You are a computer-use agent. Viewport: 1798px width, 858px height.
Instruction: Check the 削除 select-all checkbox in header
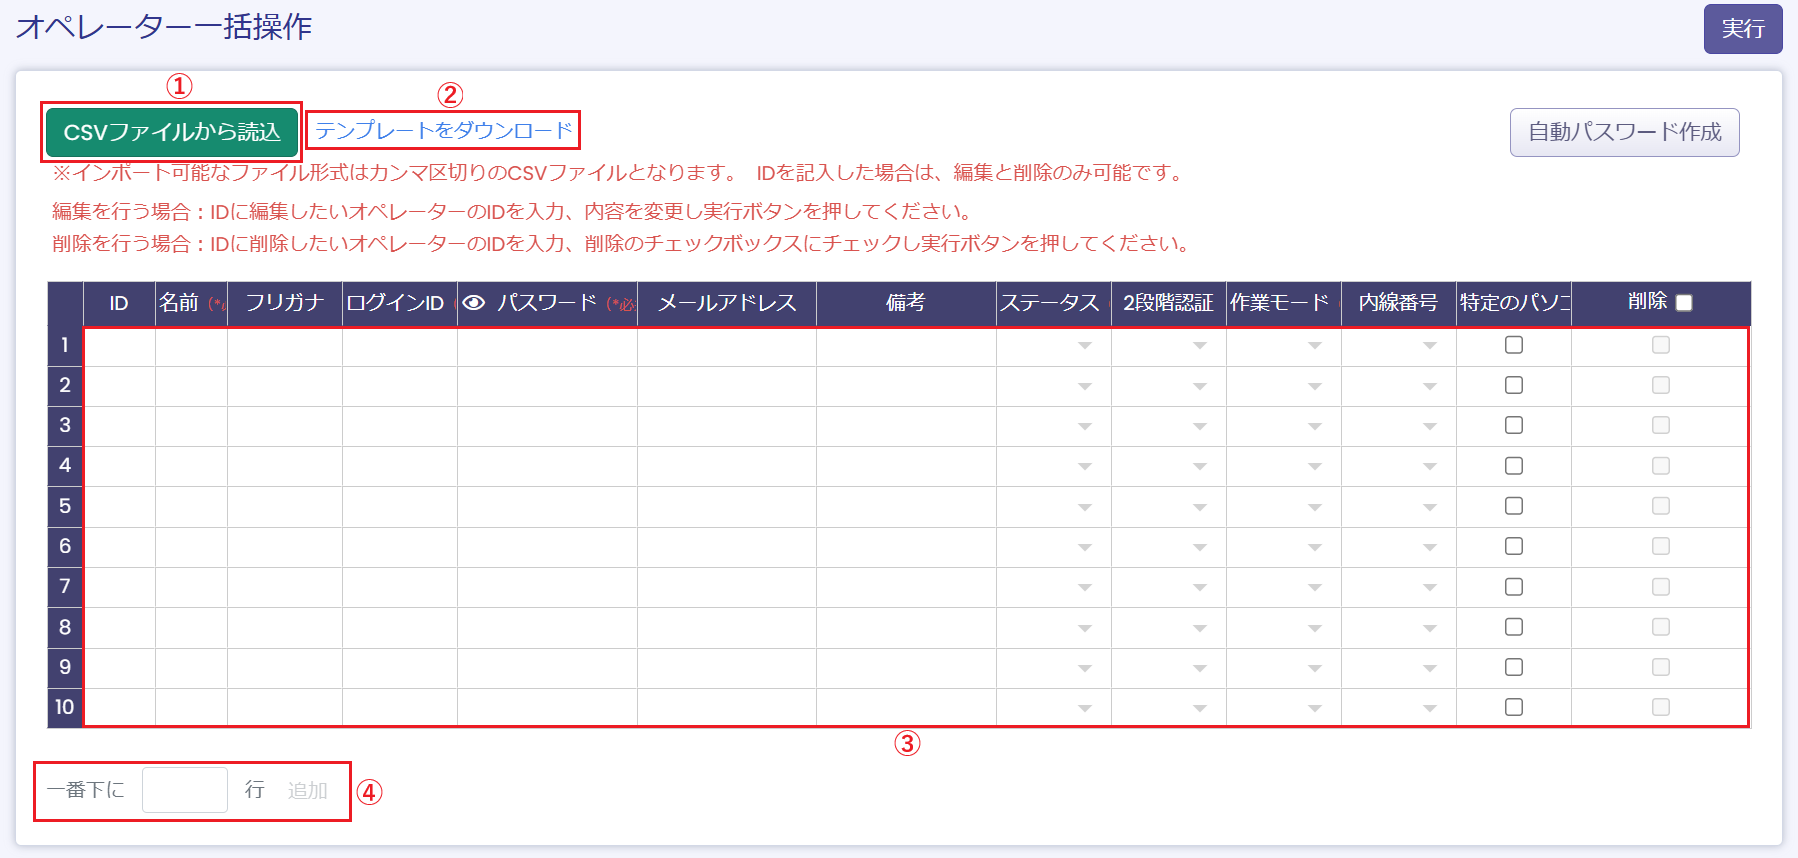tap(1684, 303)
